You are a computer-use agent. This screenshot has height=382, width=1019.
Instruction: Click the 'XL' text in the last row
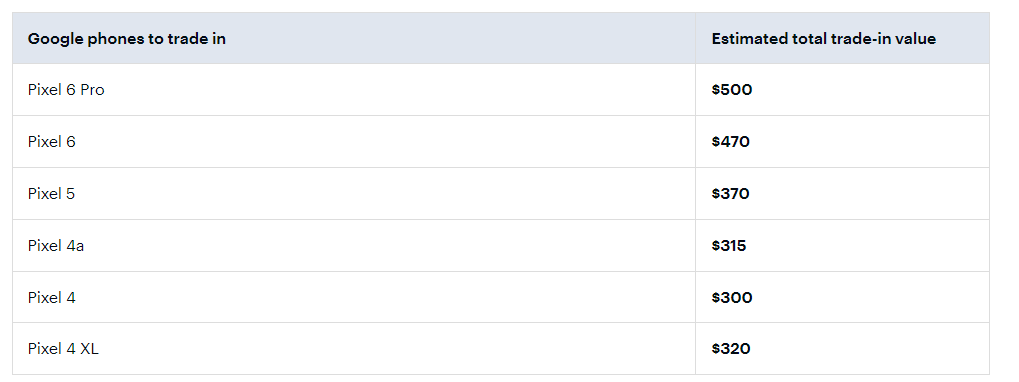point(90,349)
